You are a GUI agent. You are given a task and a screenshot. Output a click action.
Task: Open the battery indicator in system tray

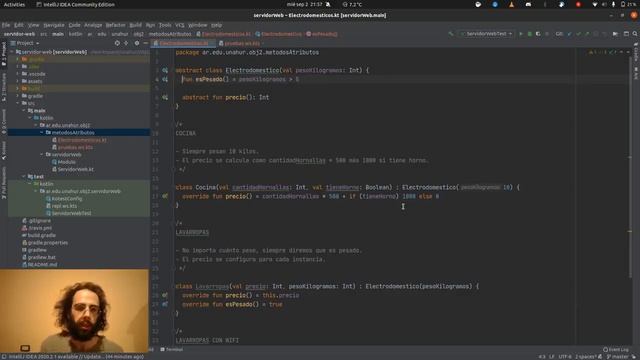coord(629,4)
